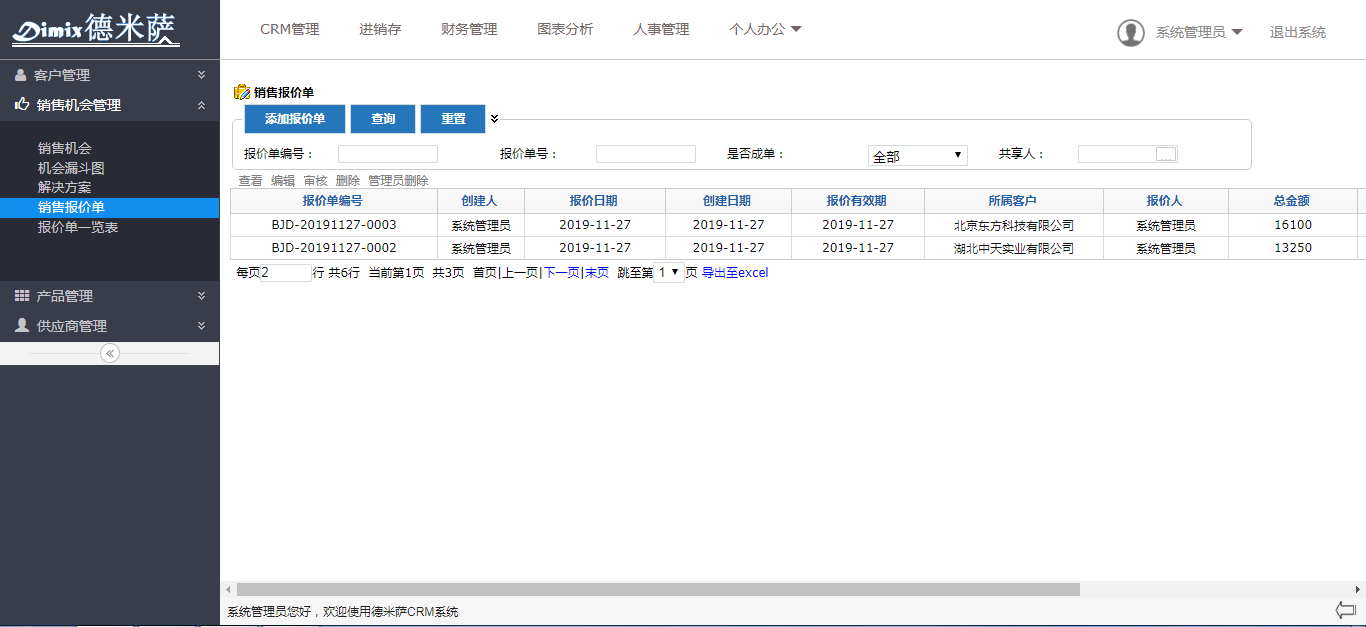Open the 是否成单 dropdown

[x=917, y=155]
